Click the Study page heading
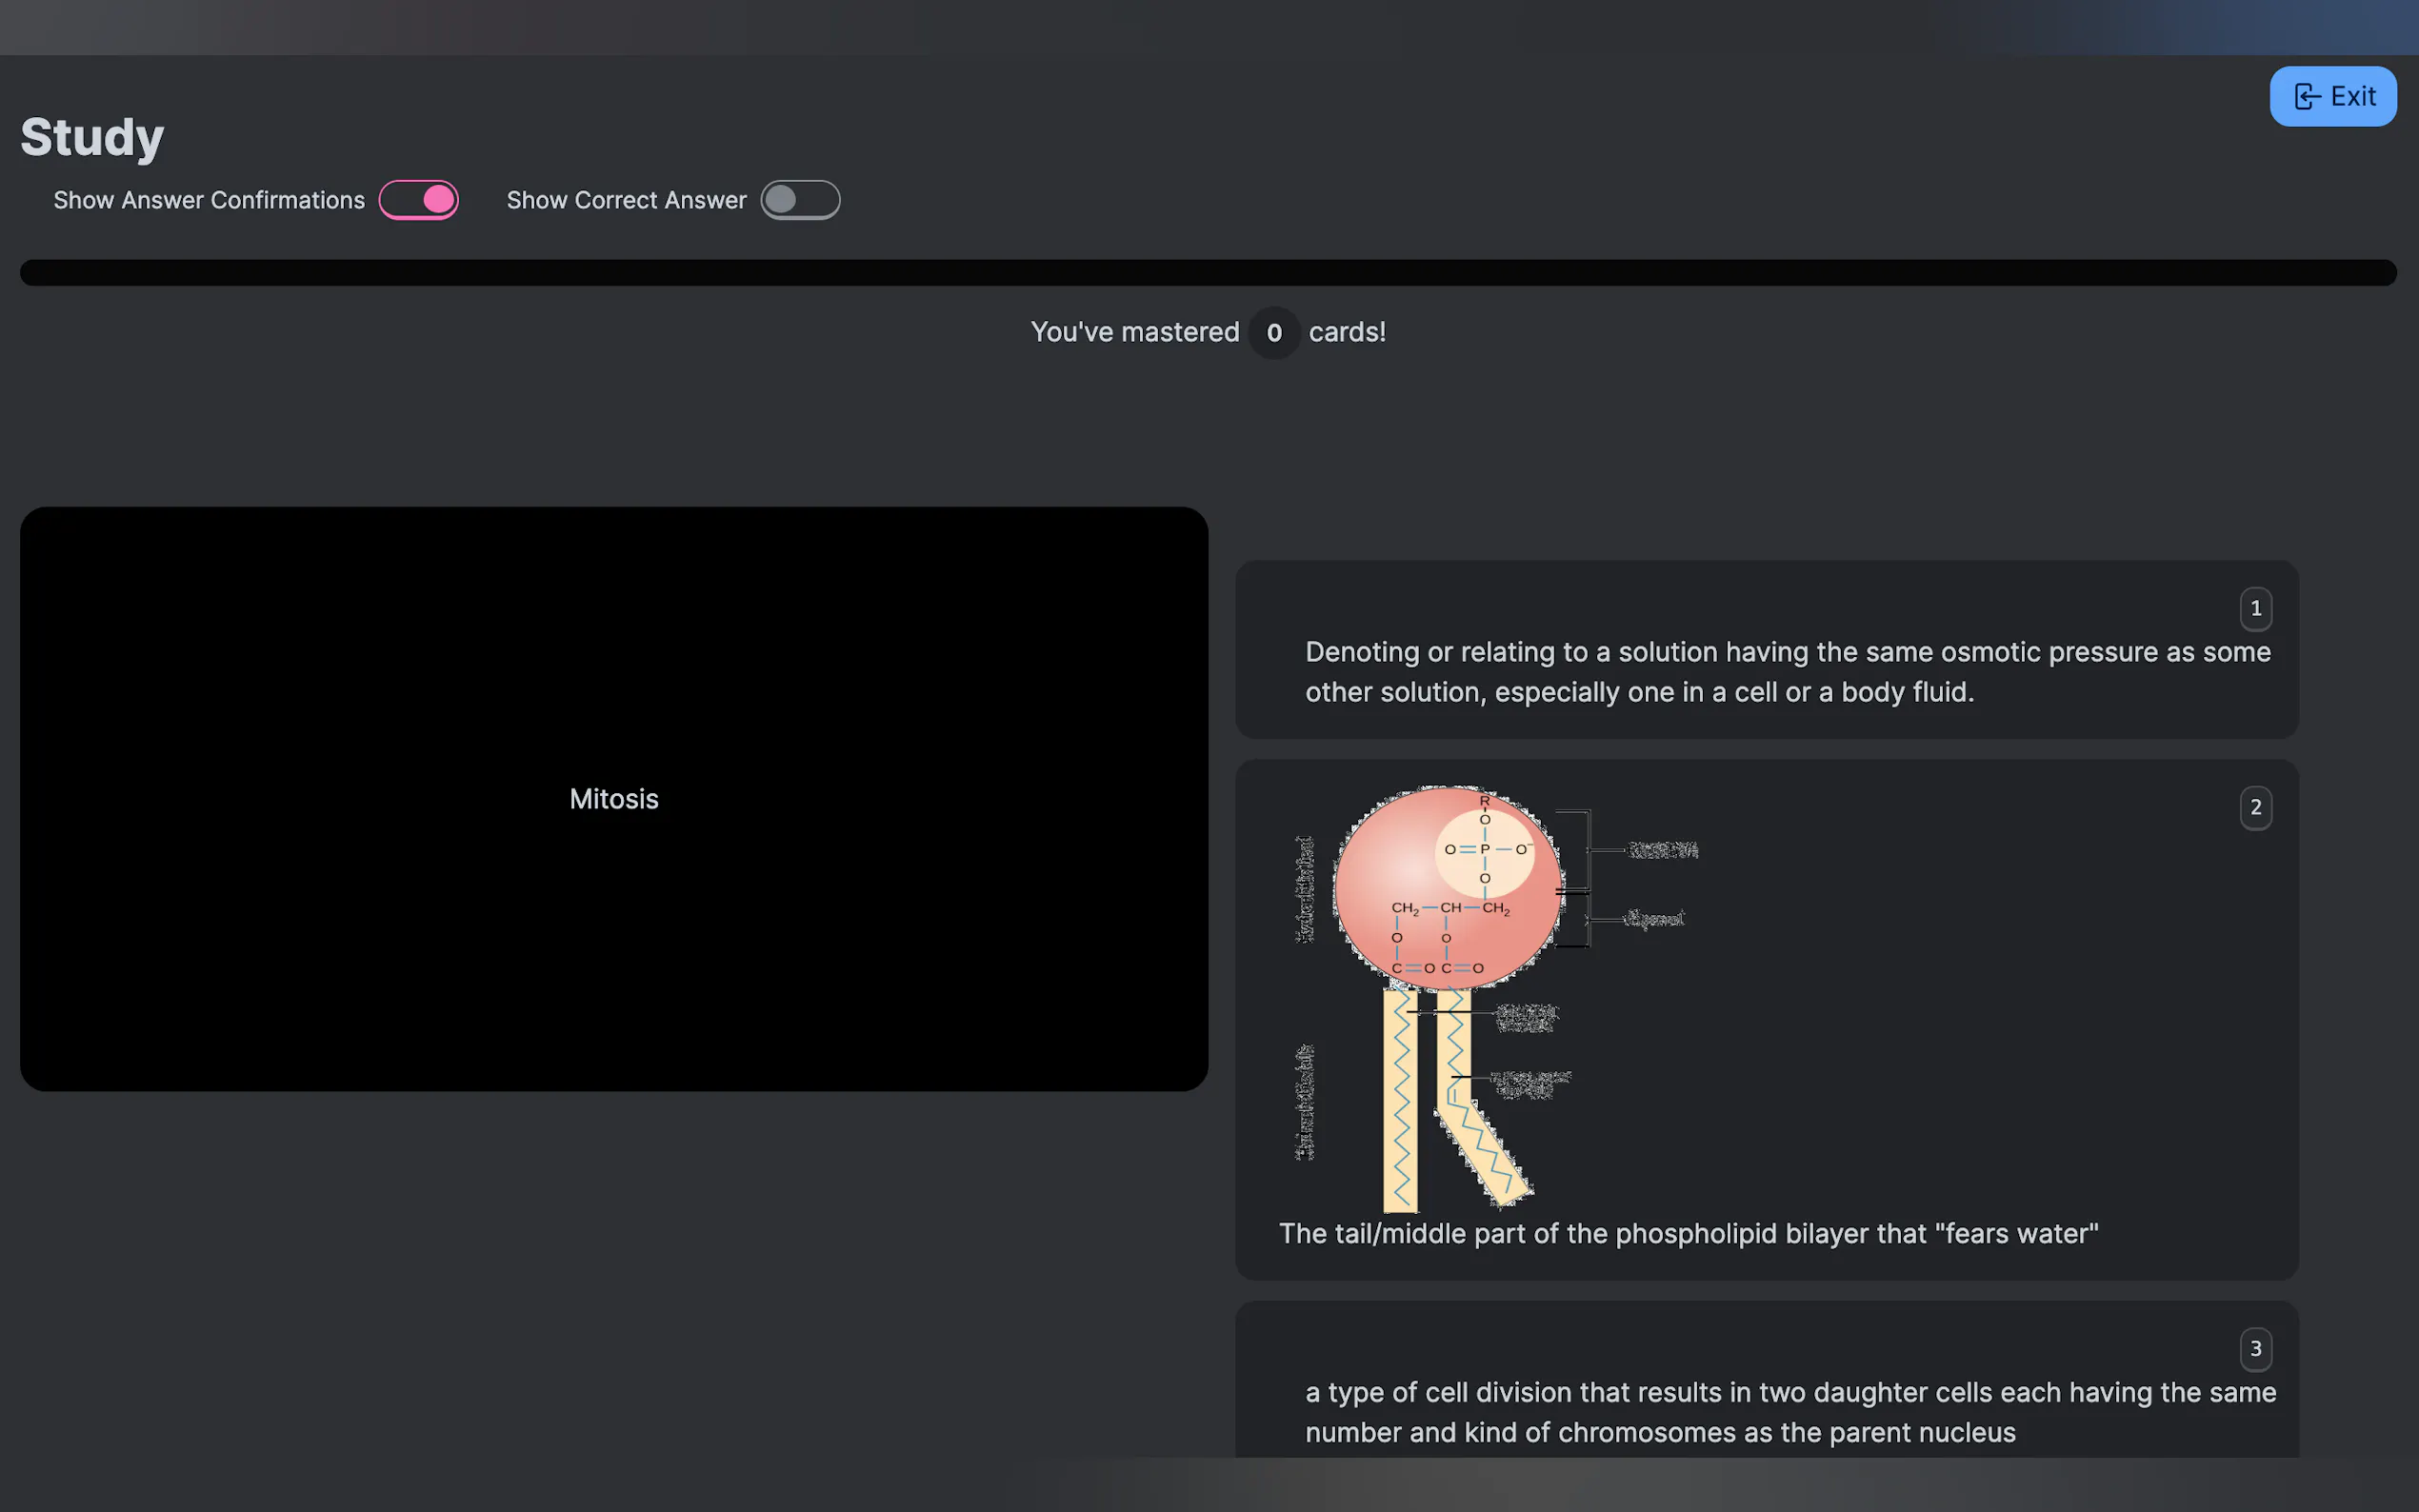This screenshot has width=2419, height=1512. tap(92, 137)
